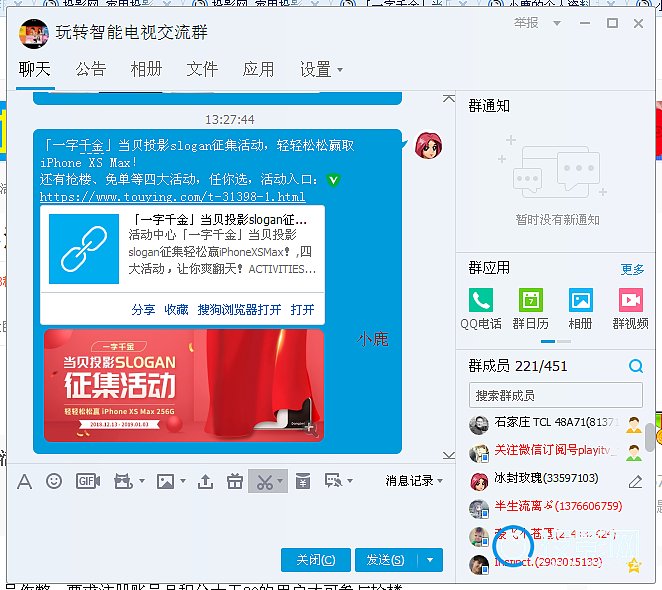Click the chat bubble pencil icon

click(x=333, y=481)
